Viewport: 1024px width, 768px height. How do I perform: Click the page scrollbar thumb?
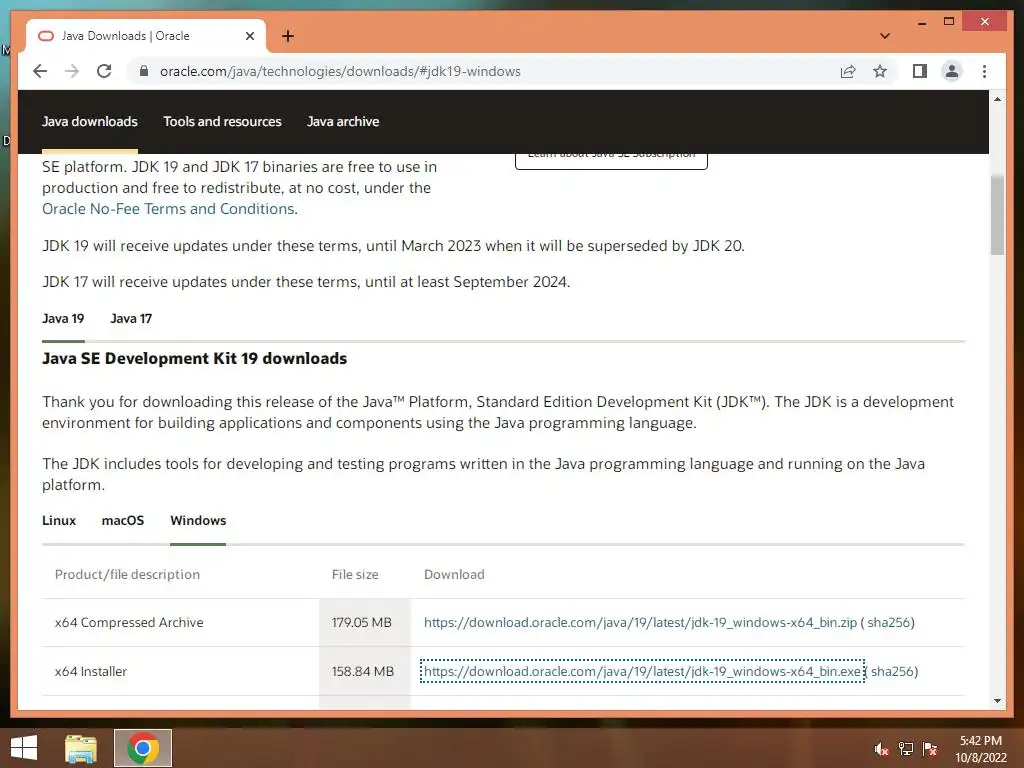(x=997, y=216)
